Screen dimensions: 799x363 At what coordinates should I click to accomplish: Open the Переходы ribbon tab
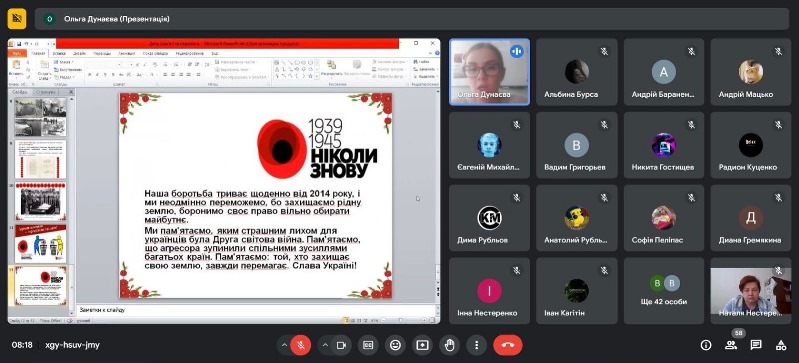(102, 53)
